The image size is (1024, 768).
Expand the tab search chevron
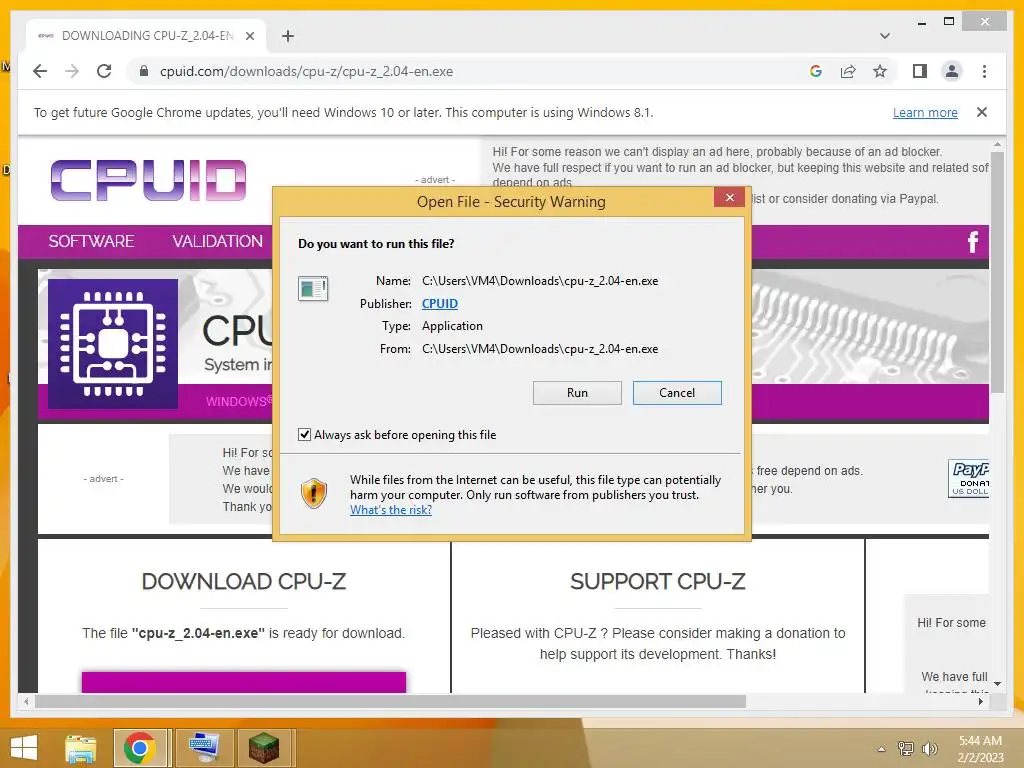coord(884,36)
